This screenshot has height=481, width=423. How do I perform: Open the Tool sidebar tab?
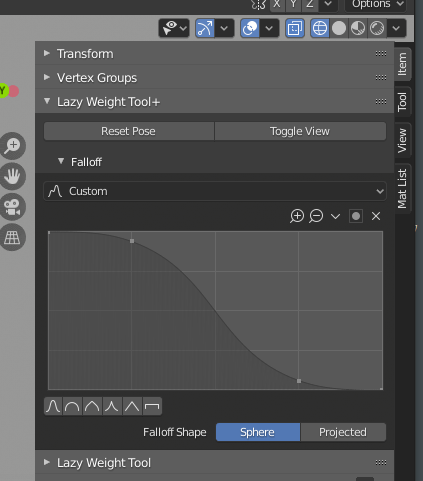(x=403, y=102)
